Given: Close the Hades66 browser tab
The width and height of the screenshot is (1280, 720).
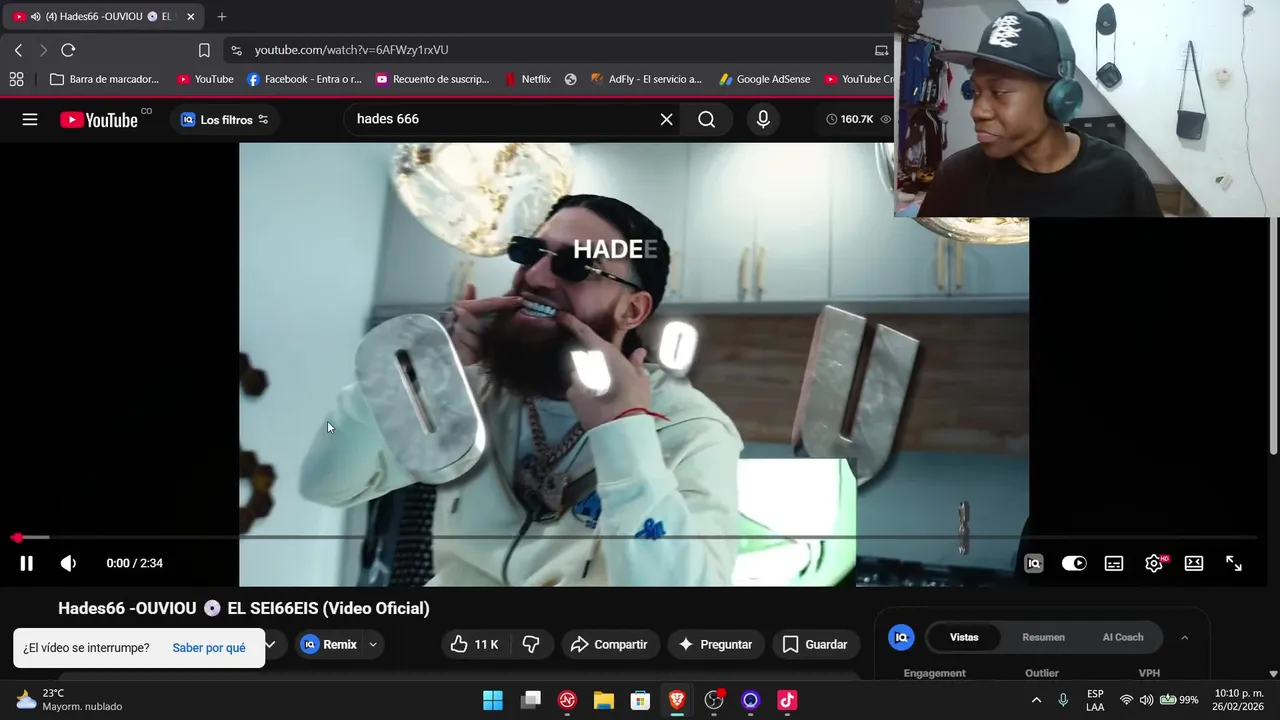Looking at the screenshot, I should 190,17.
